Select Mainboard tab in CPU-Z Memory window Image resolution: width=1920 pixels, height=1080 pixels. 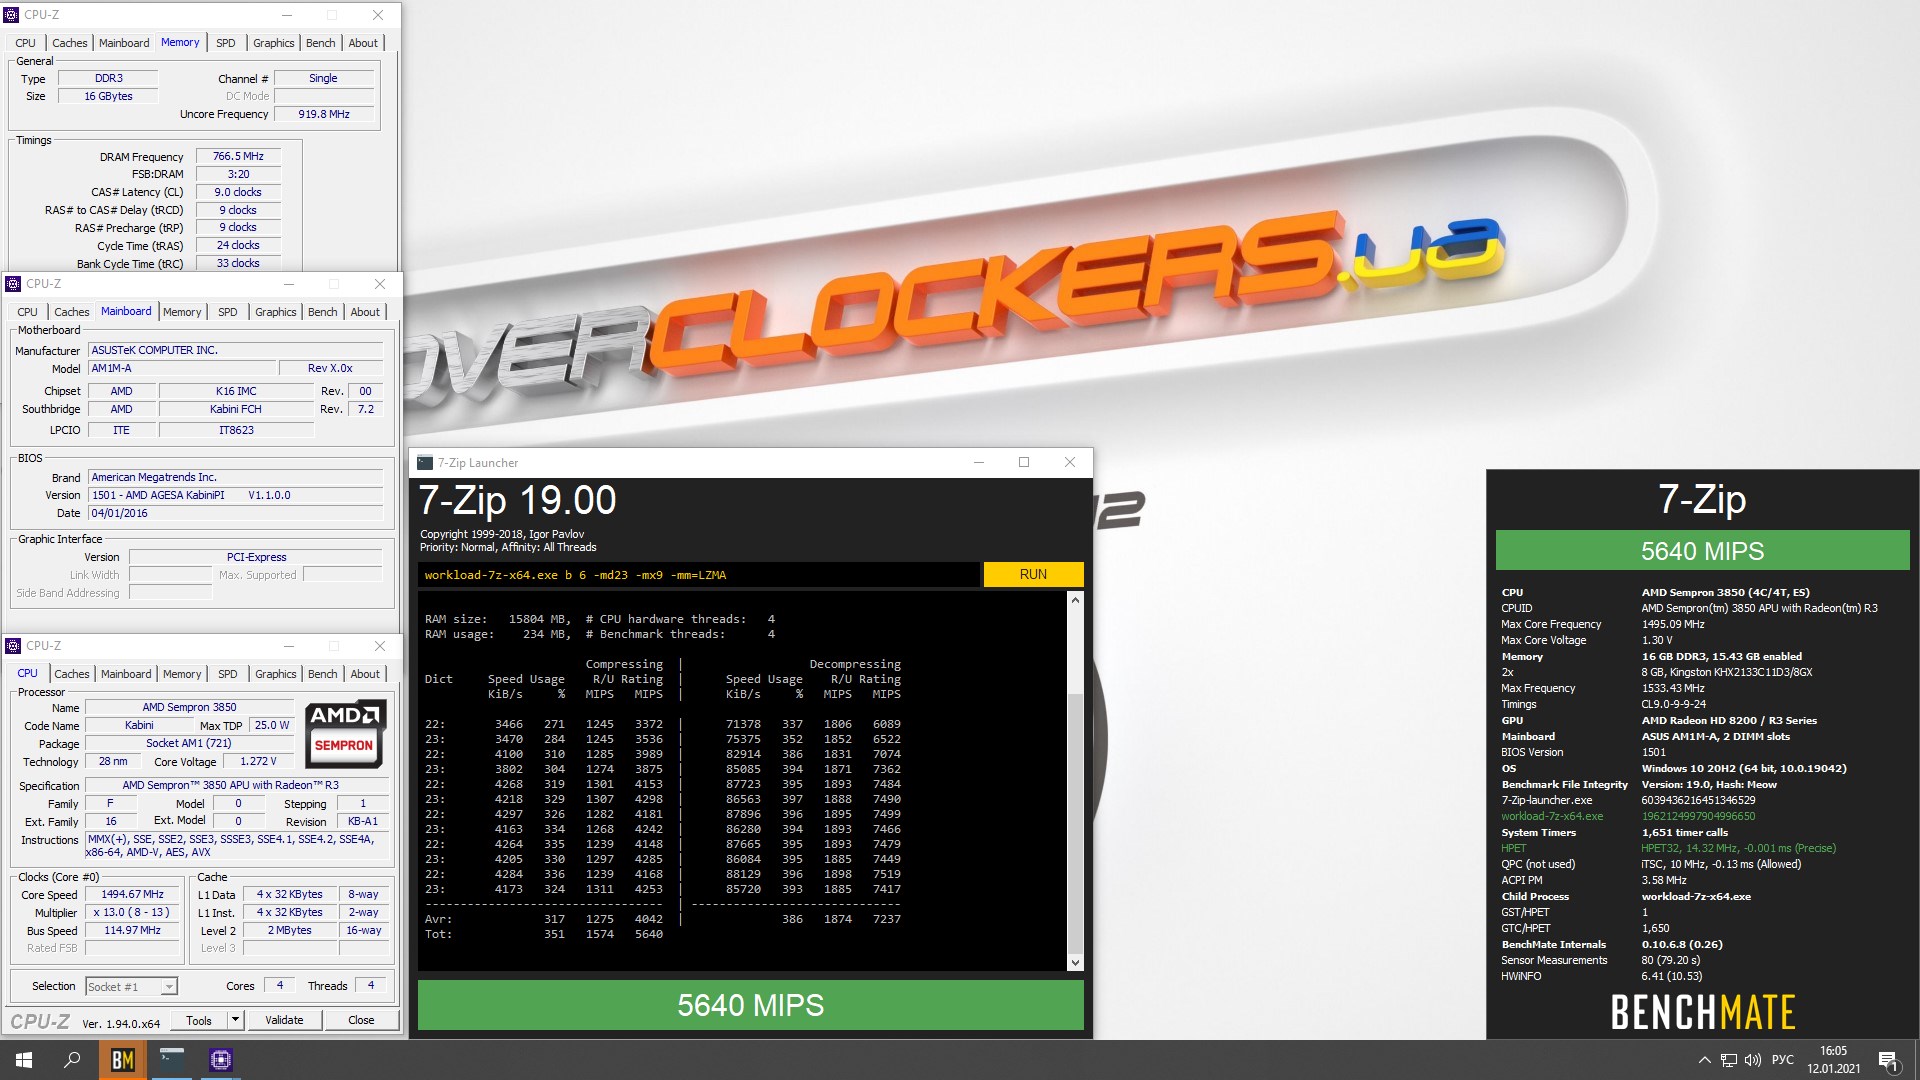click(x=124, y=43)
